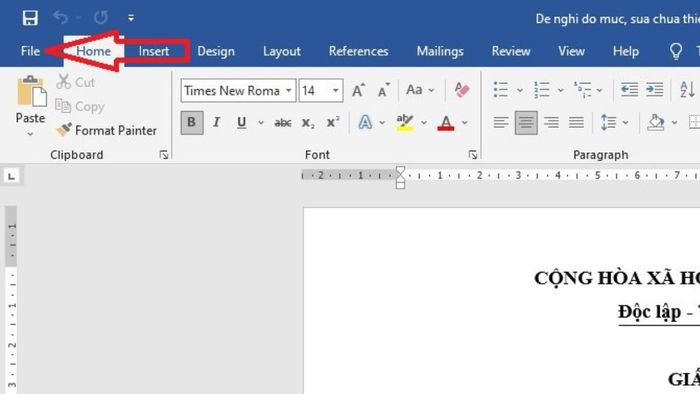Open the File tab
This screenshot has width=700, height=394.
coord(30,51)
